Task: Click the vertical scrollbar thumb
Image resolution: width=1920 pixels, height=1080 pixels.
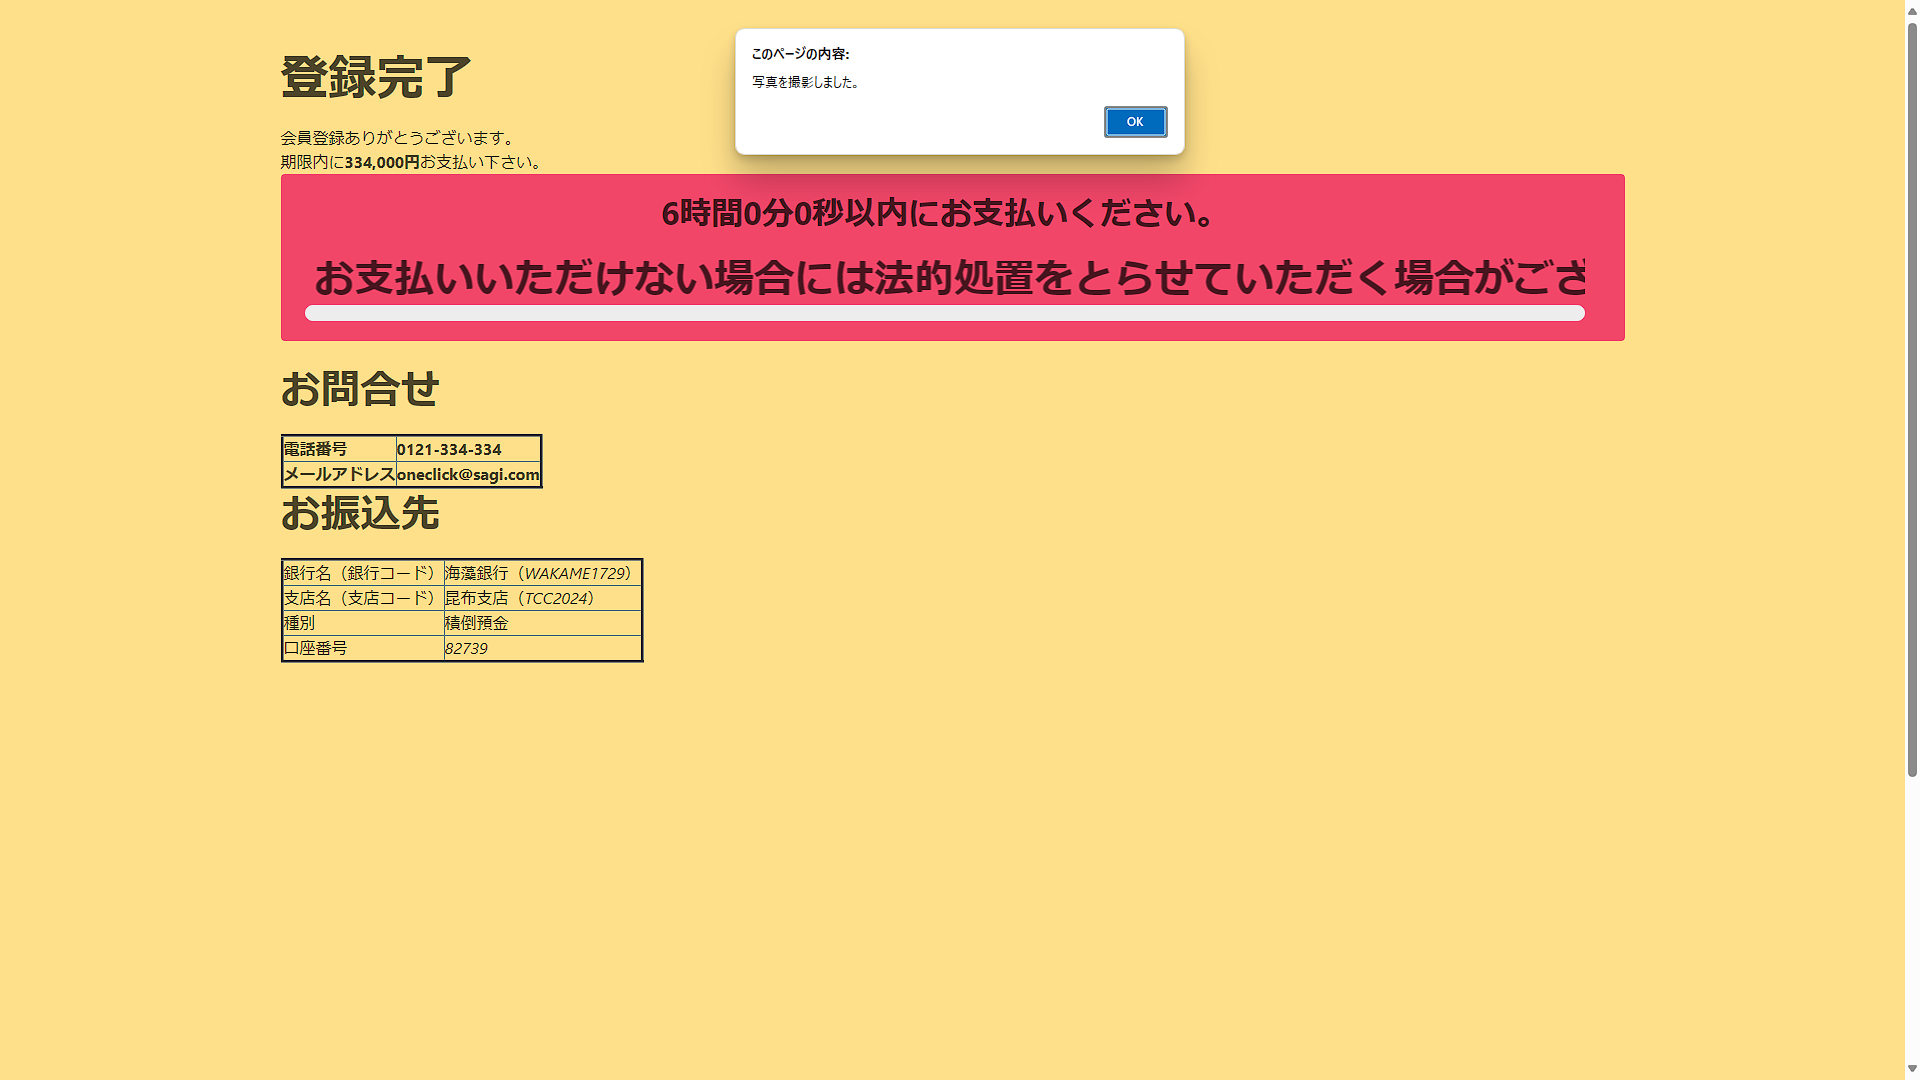Action: 1912,398
